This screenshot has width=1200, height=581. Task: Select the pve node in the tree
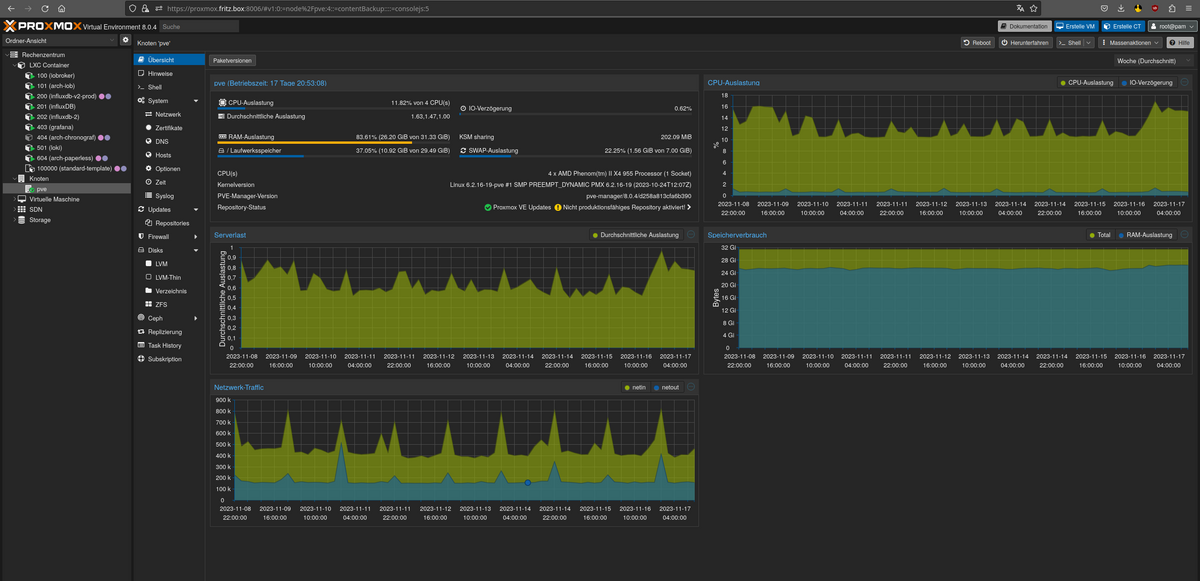pyautogui.click(x=65, y=188)
